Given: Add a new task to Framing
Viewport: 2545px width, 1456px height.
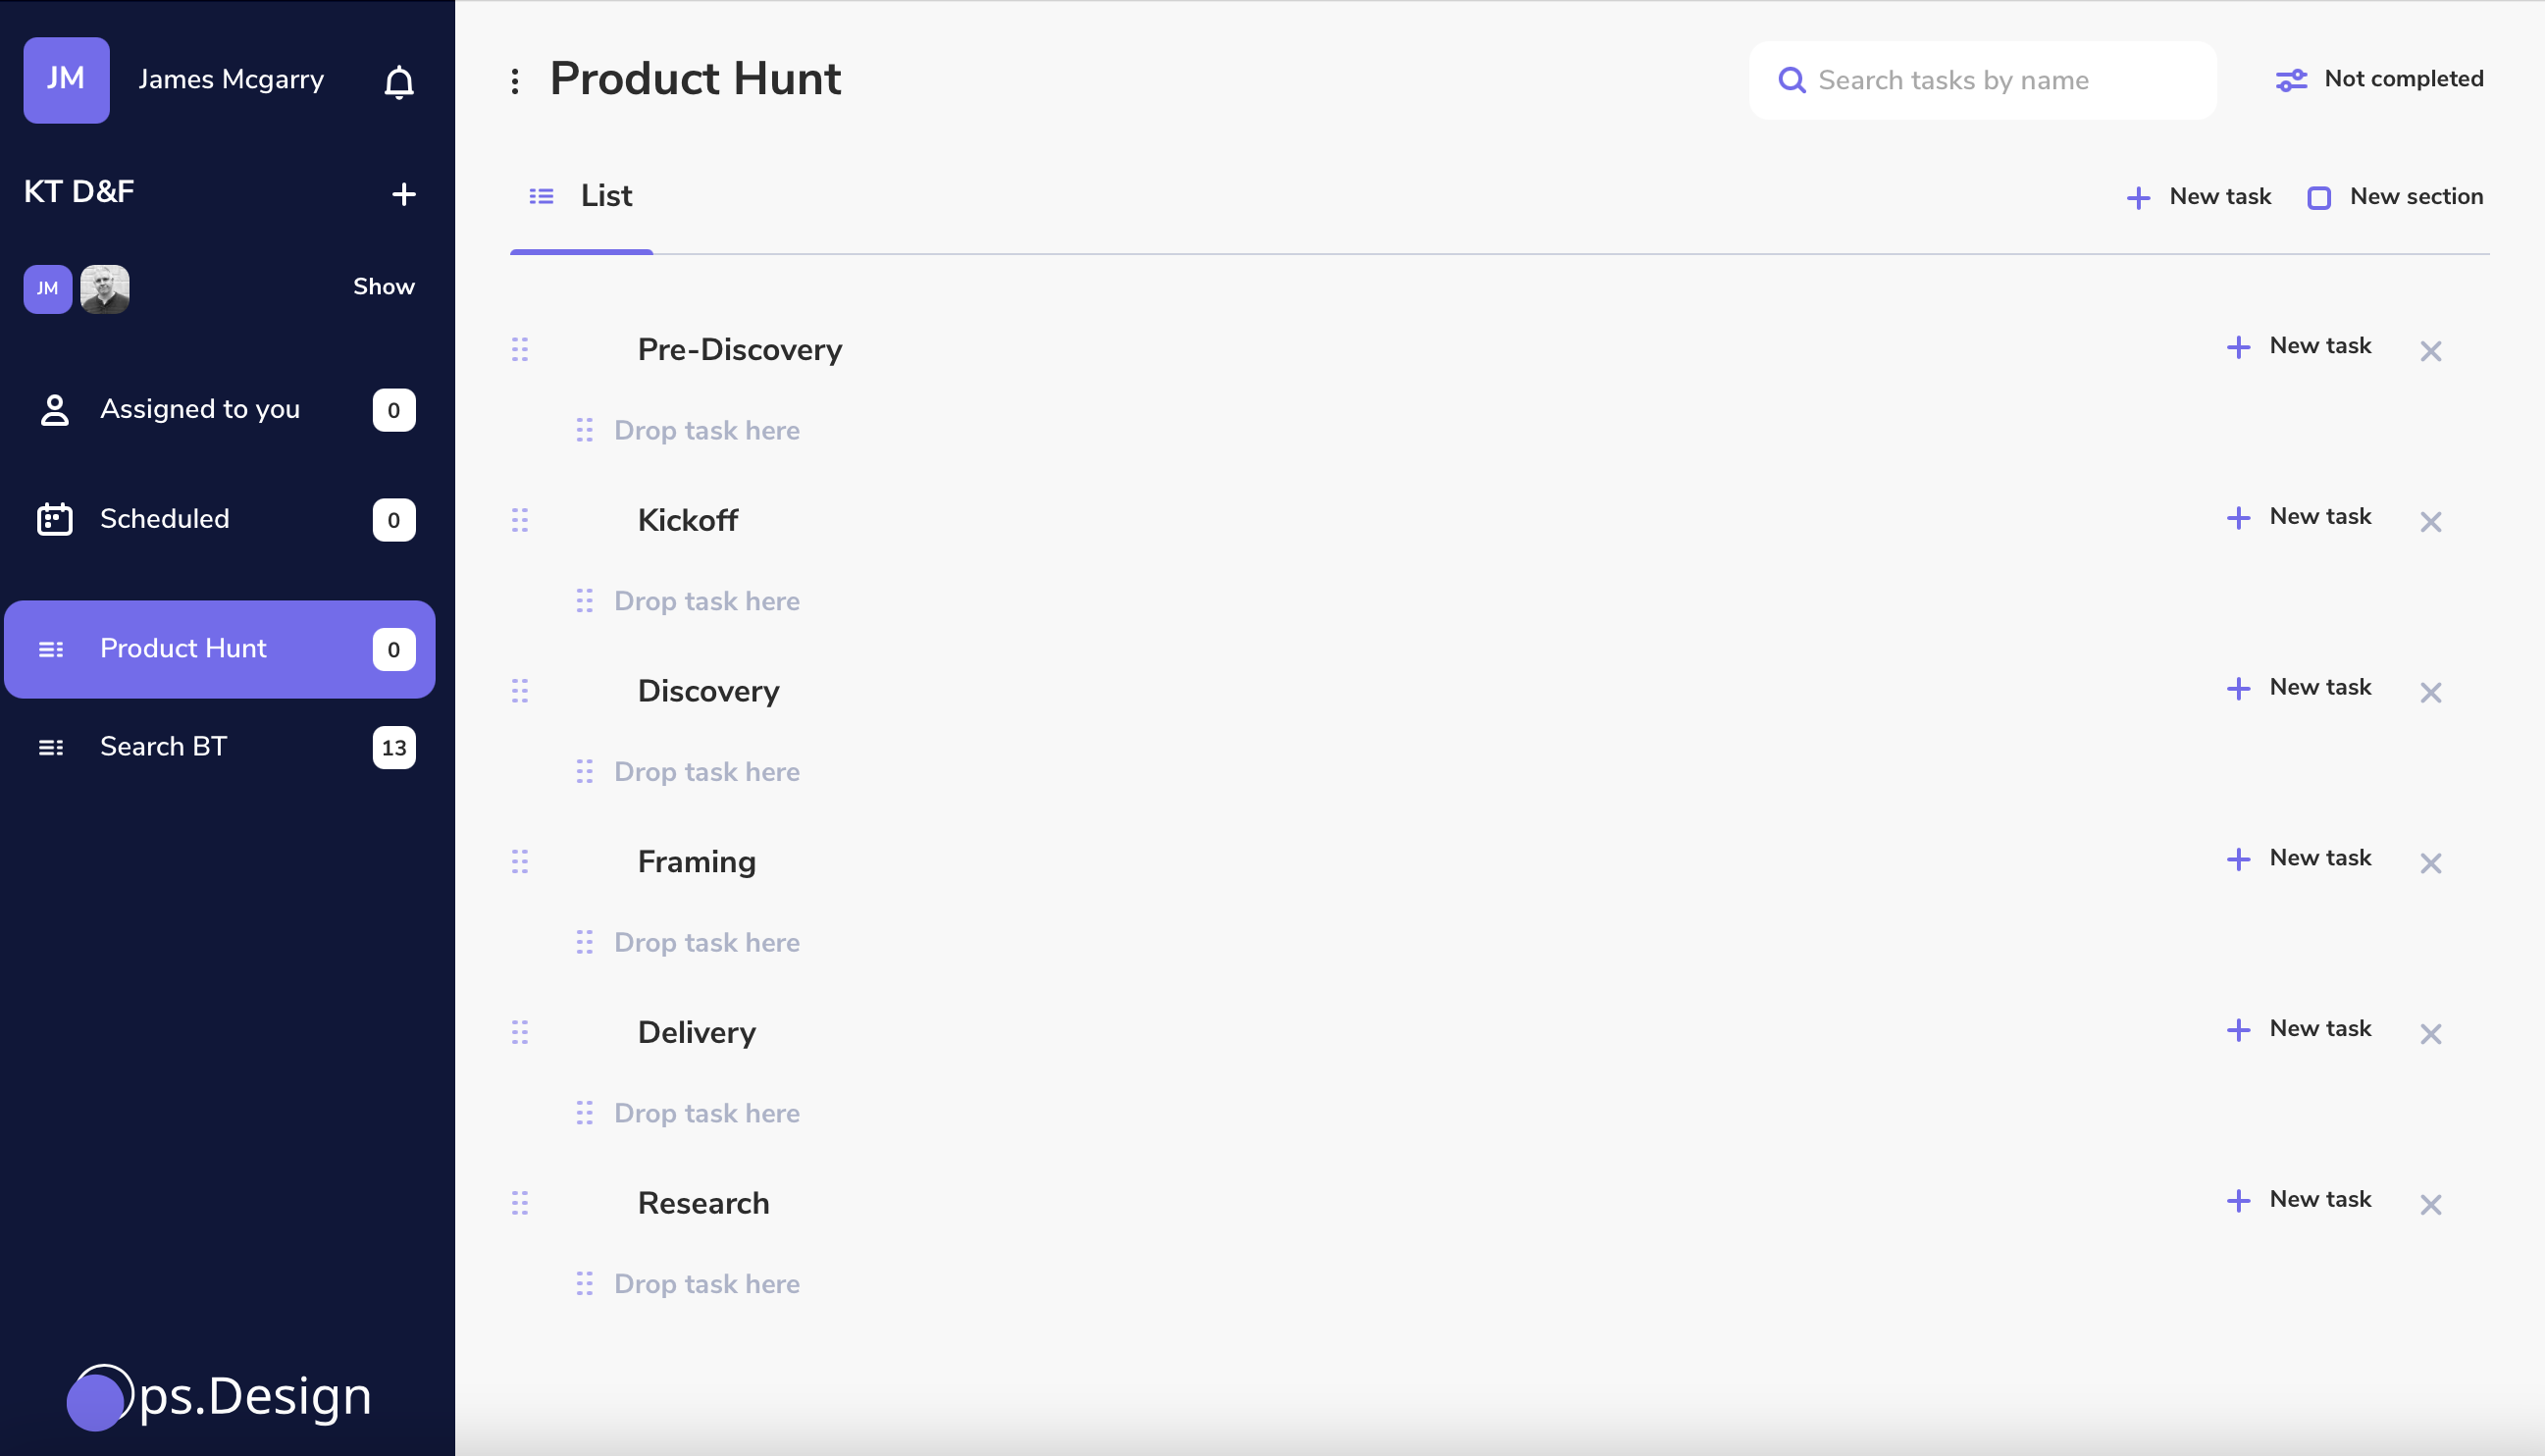Looking at the screenshot, I should point(2299,859).
